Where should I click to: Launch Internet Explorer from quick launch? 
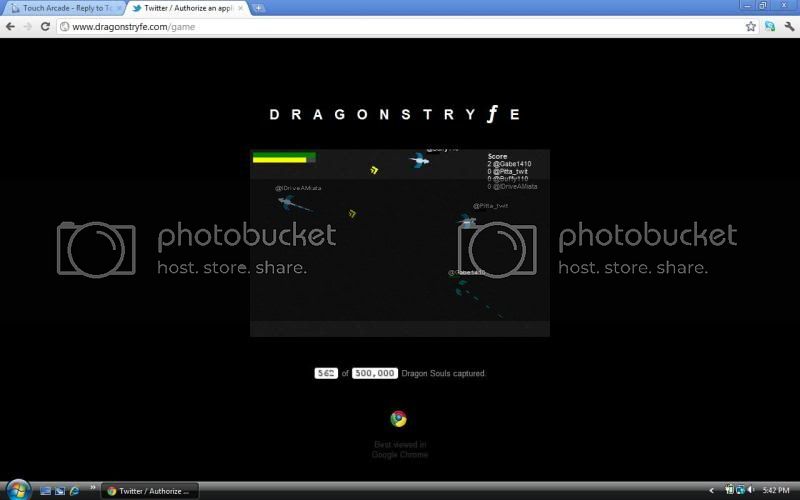(74, 491)
